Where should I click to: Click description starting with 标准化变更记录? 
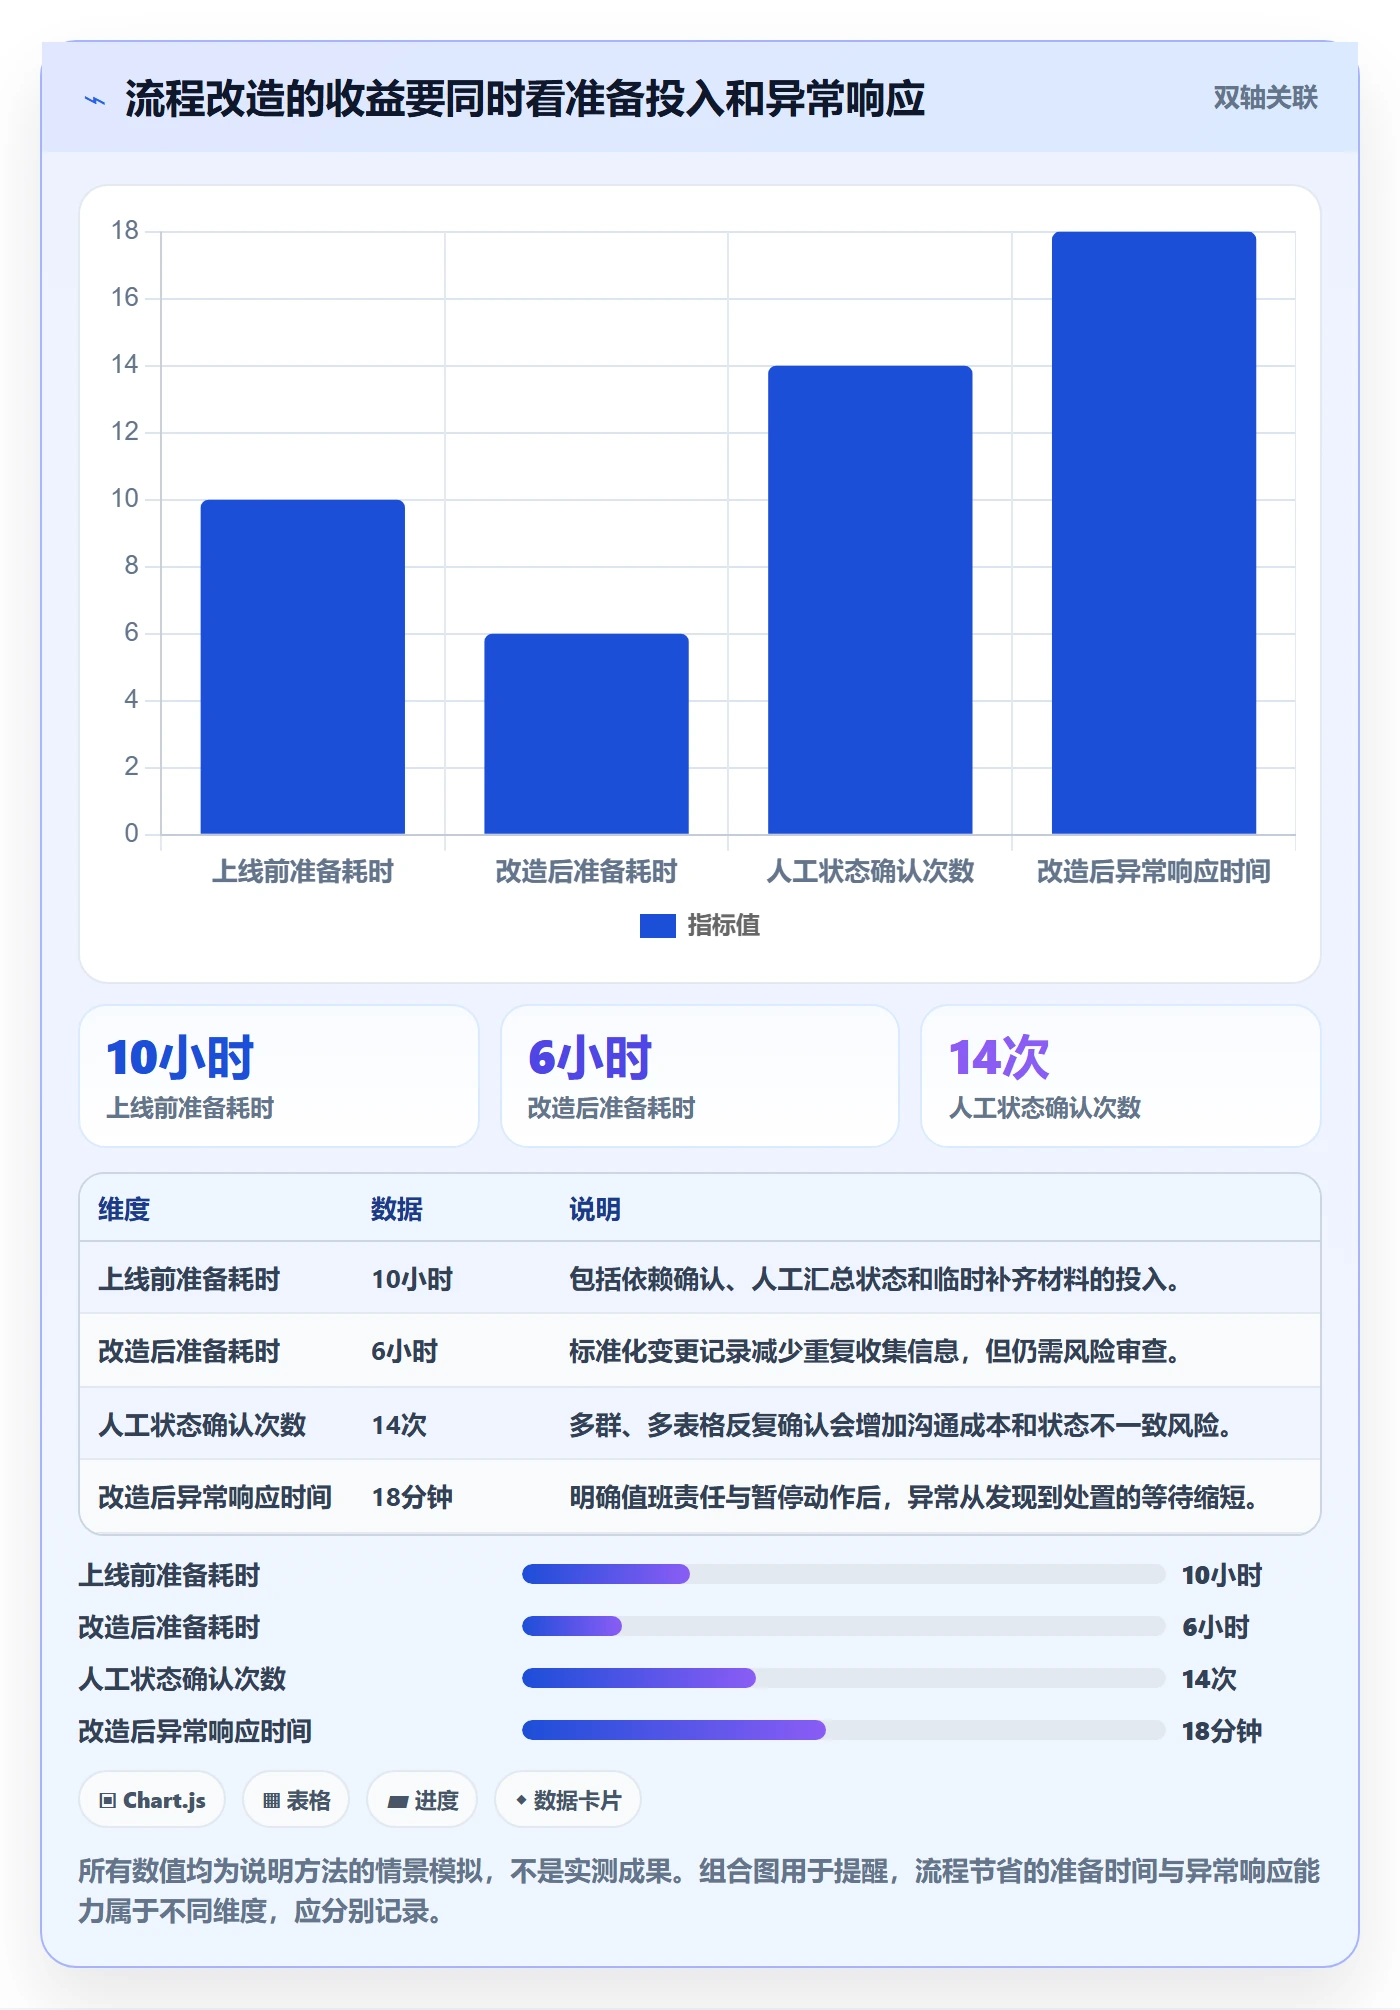tap(875, 1351)
